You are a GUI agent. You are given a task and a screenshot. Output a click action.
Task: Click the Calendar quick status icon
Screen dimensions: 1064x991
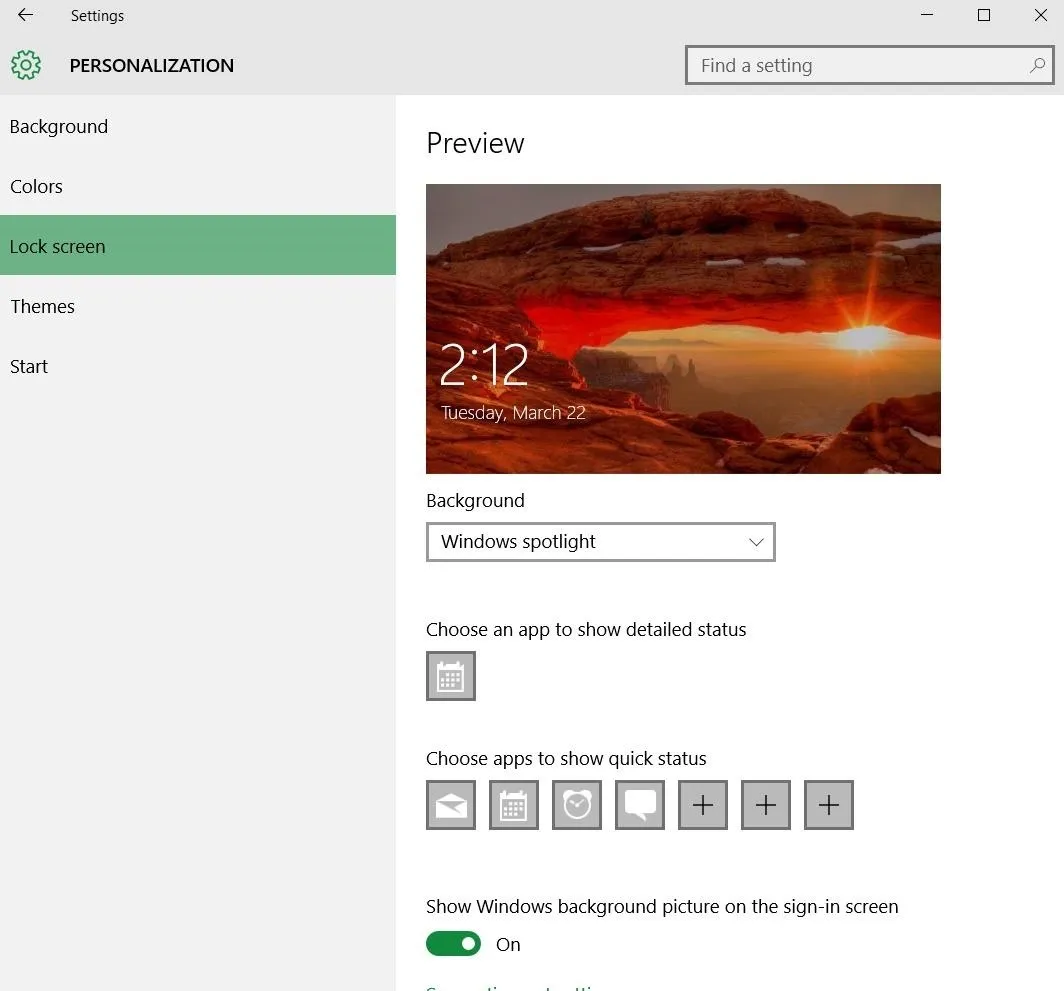(514, 805)
